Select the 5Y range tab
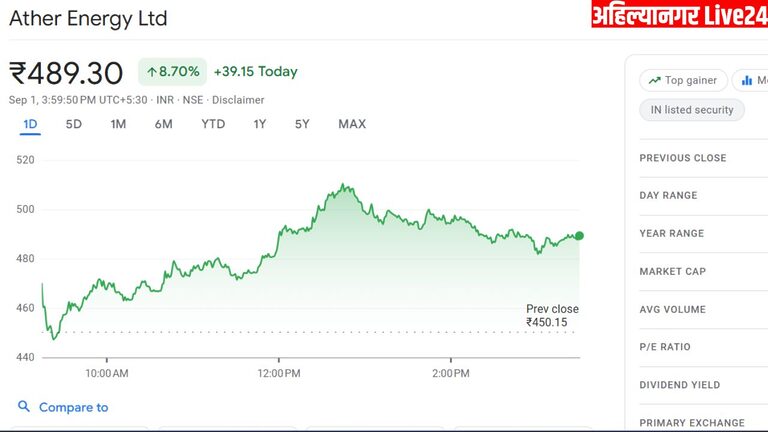 [x=302, y=124]
